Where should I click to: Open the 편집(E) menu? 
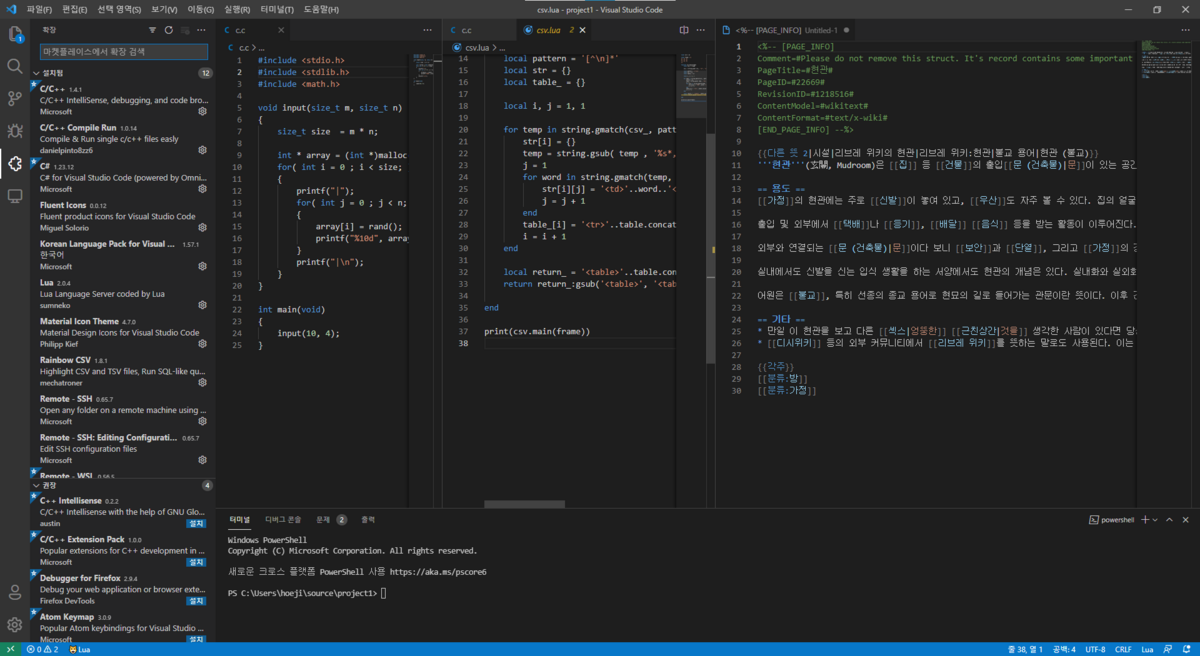(x=74, y=9)
